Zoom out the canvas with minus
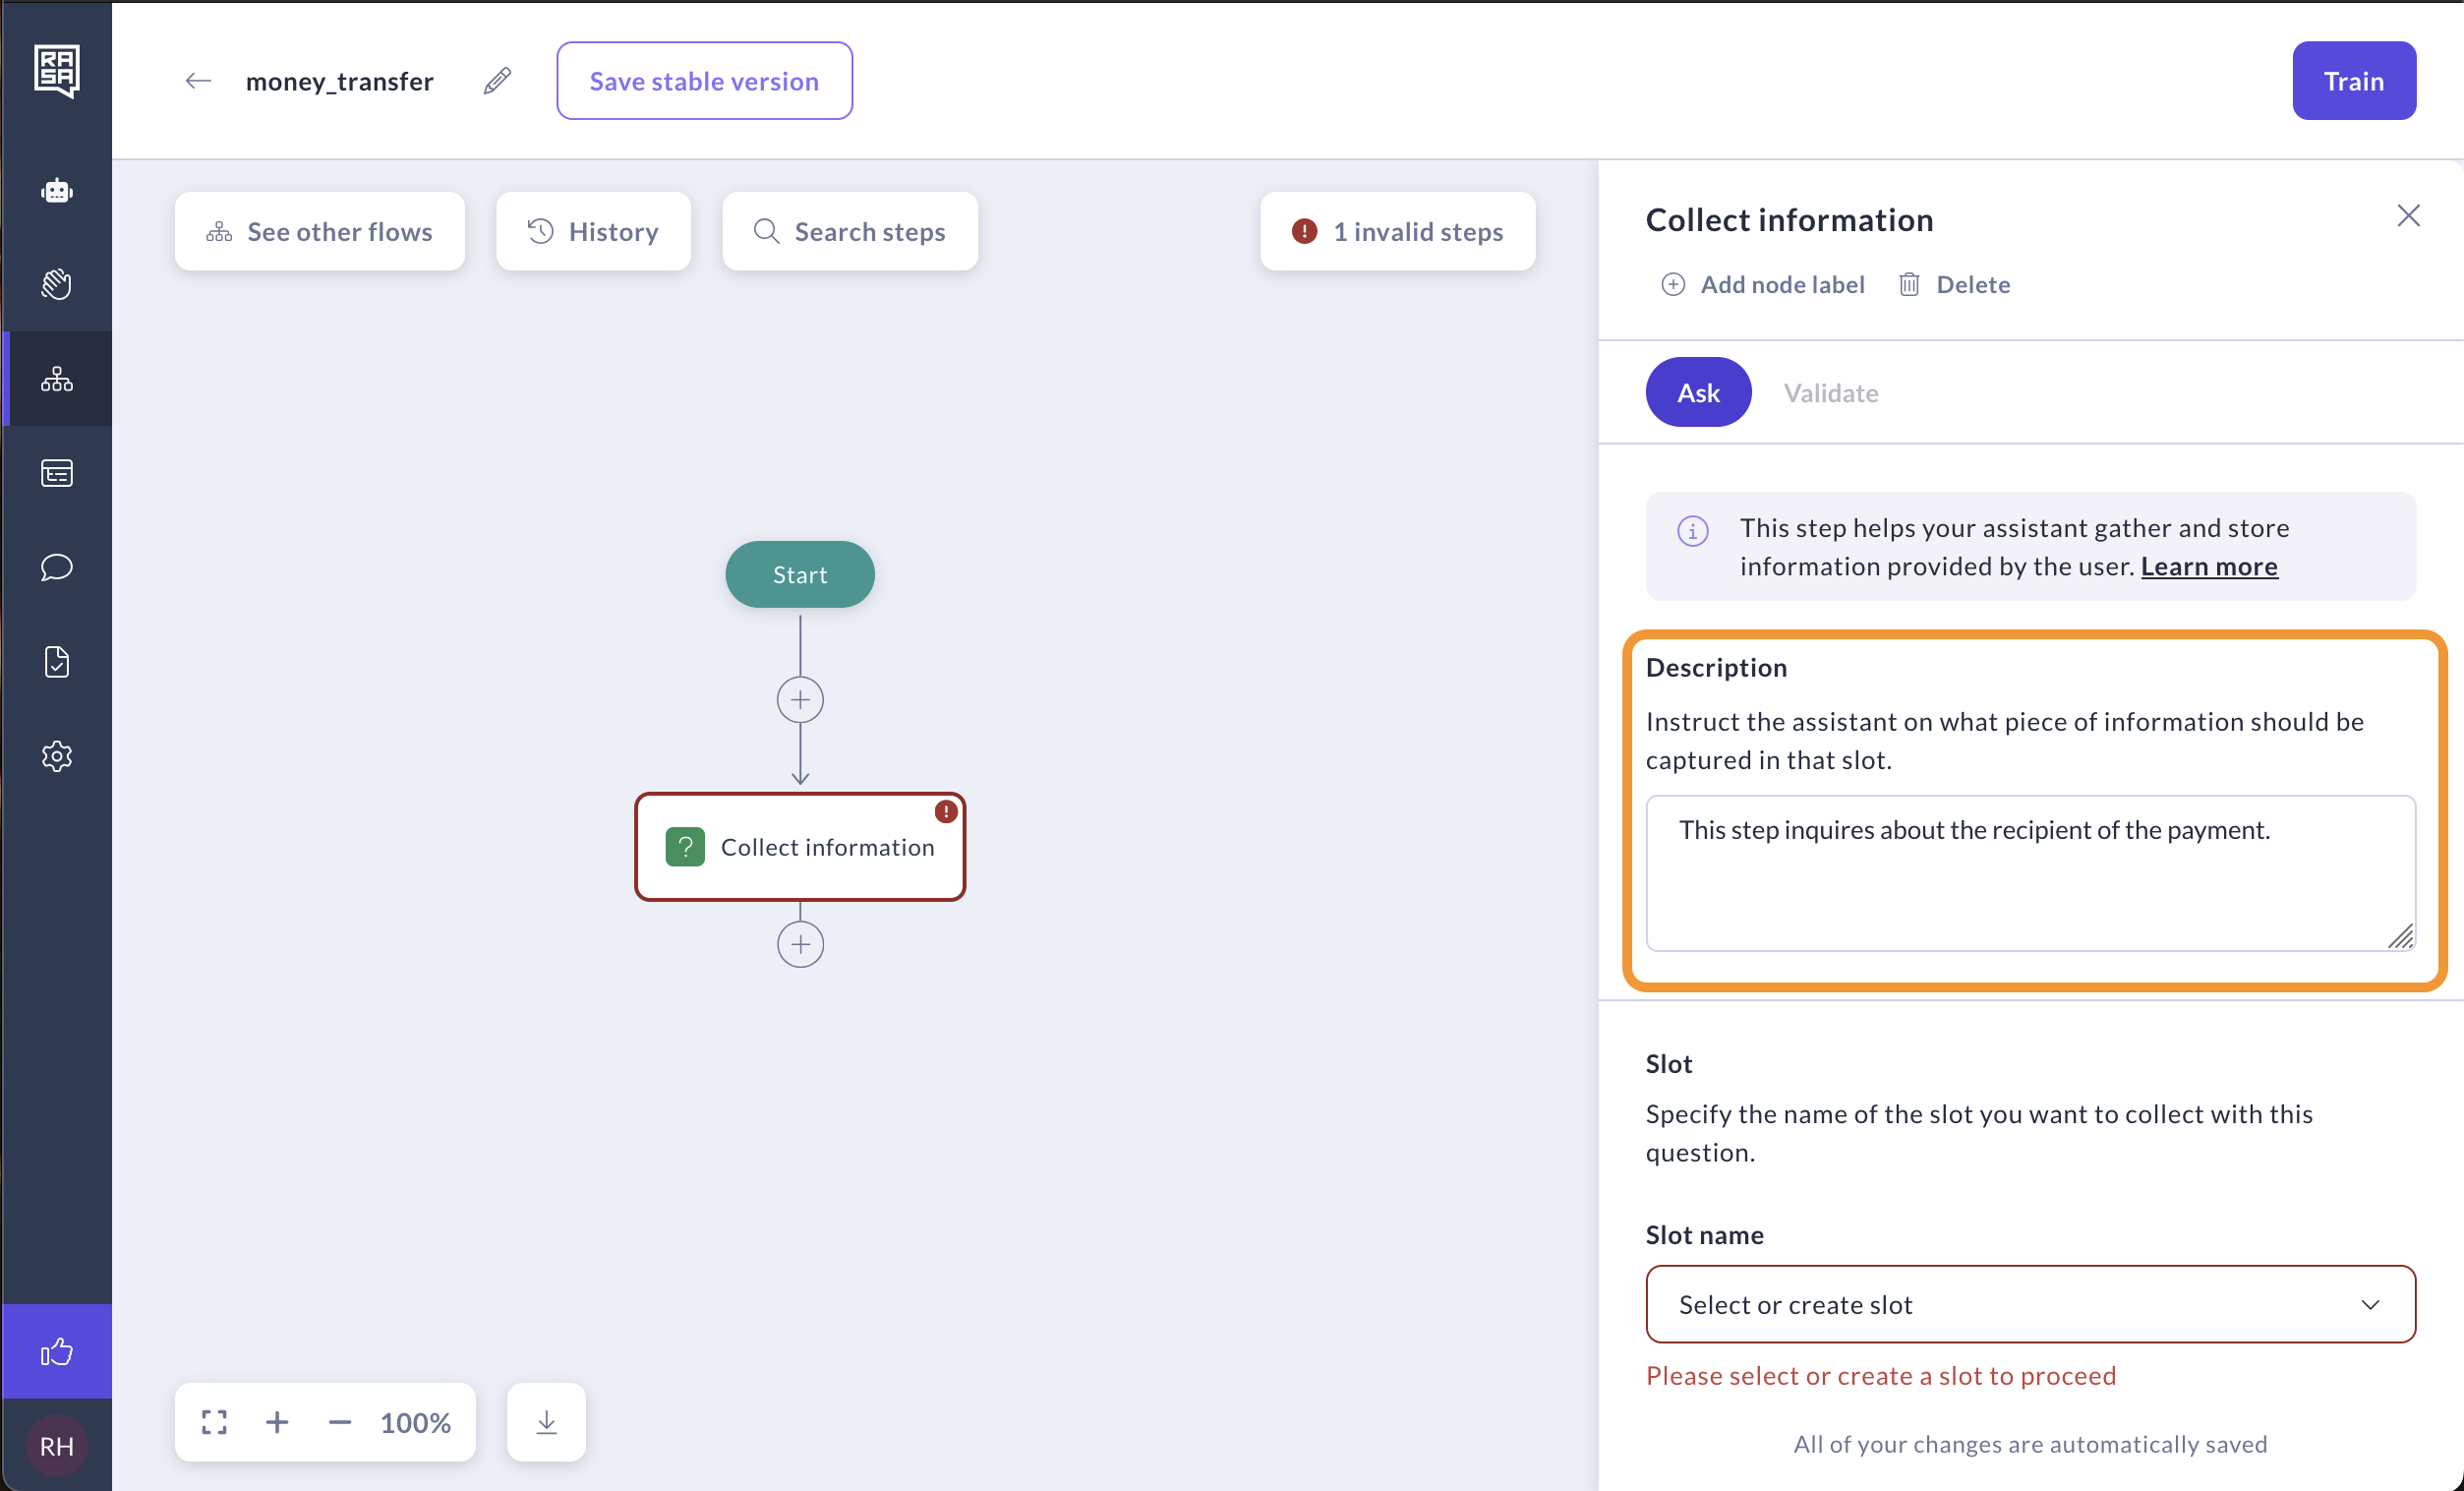 (340, 1421)
